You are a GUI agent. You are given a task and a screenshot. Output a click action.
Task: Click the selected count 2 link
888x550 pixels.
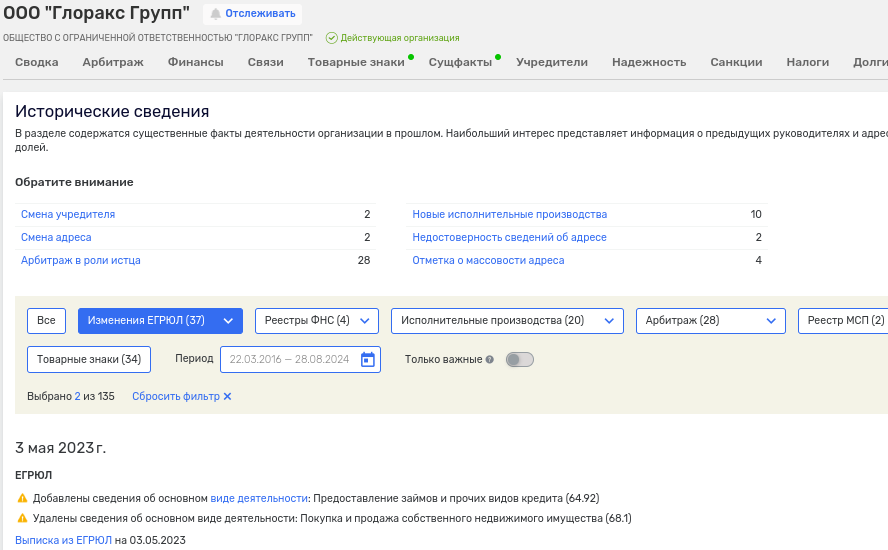(x=78, y=396)
